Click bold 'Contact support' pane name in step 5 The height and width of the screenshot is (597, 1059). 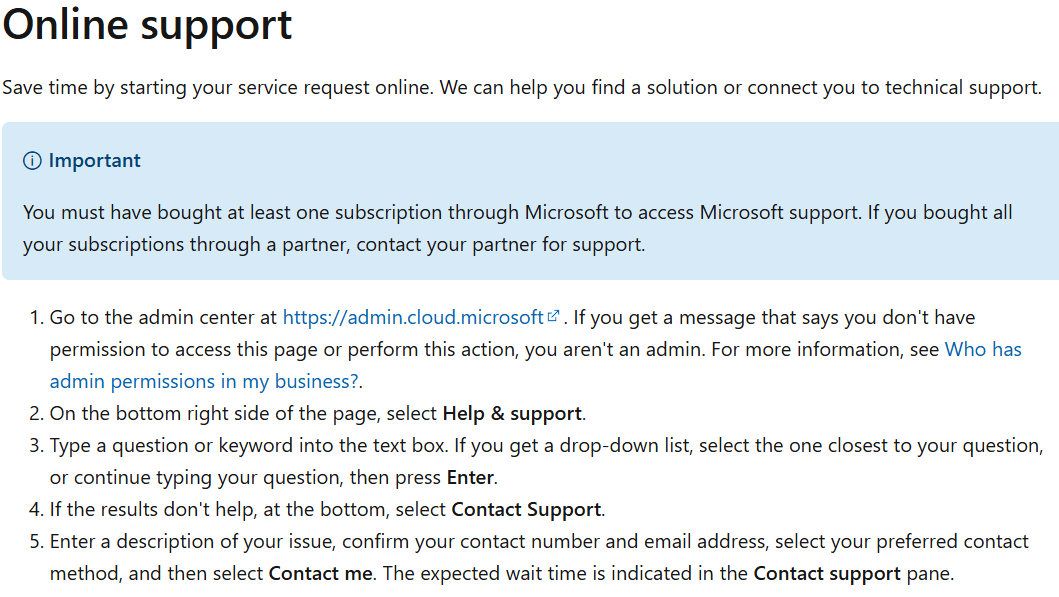tap(826, 573)
